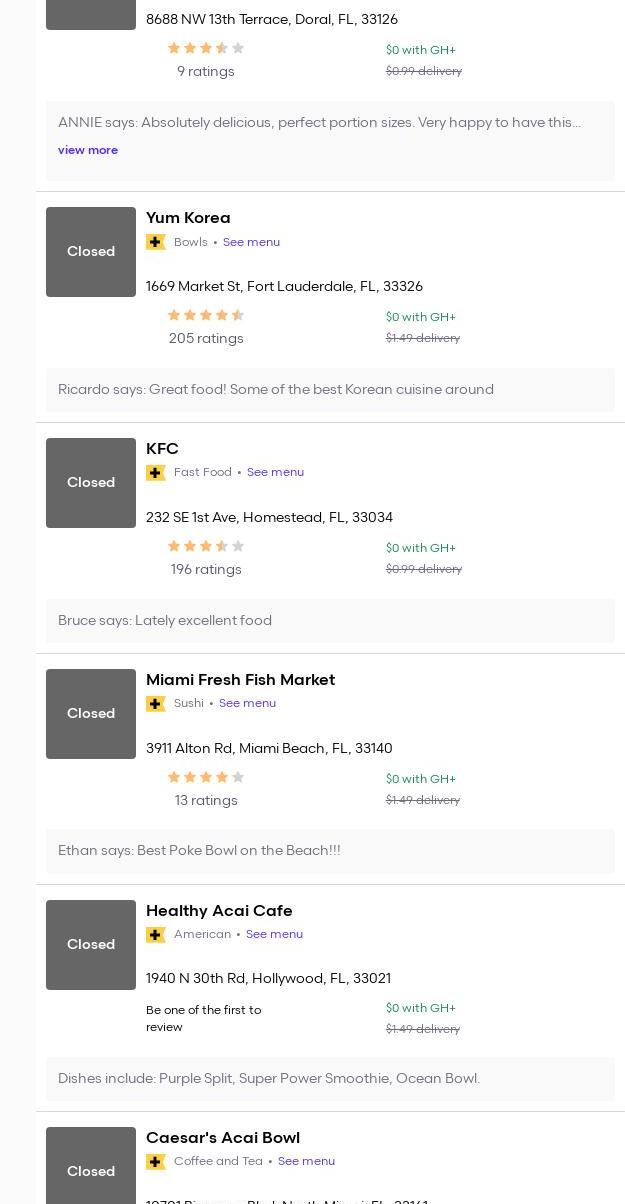
Task: Click the Closed thumbnail for KFC
Action: tap(91, 483)
